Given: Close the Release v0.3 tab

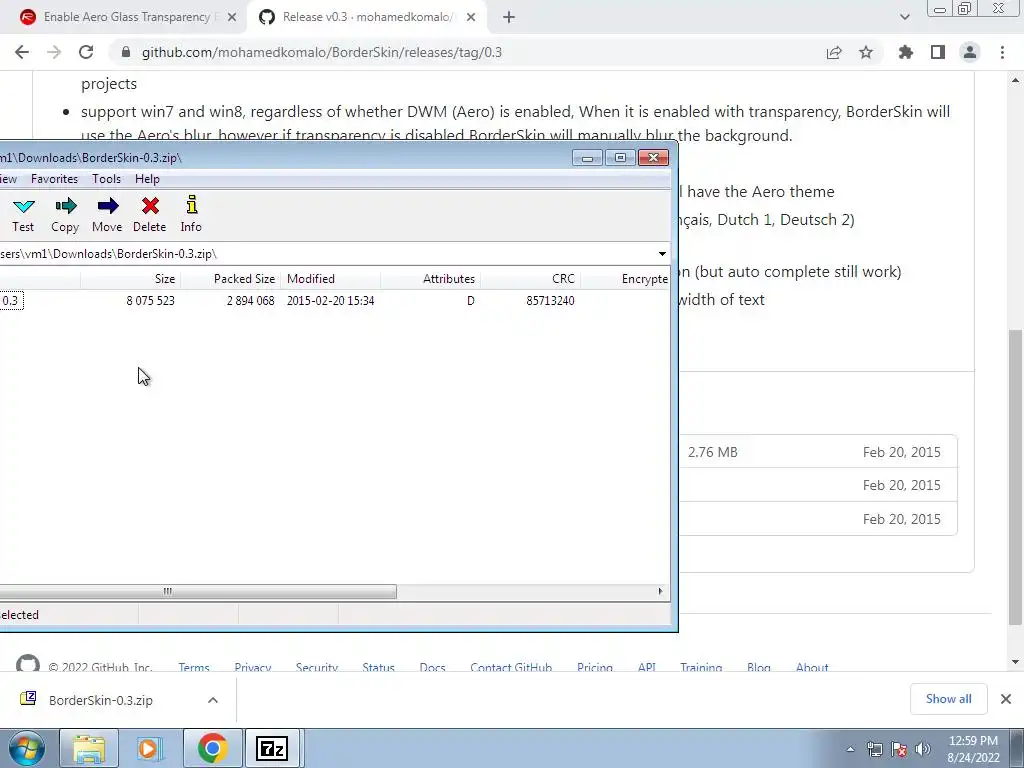Looking at the screenshot, I should (x=471, y=18).
